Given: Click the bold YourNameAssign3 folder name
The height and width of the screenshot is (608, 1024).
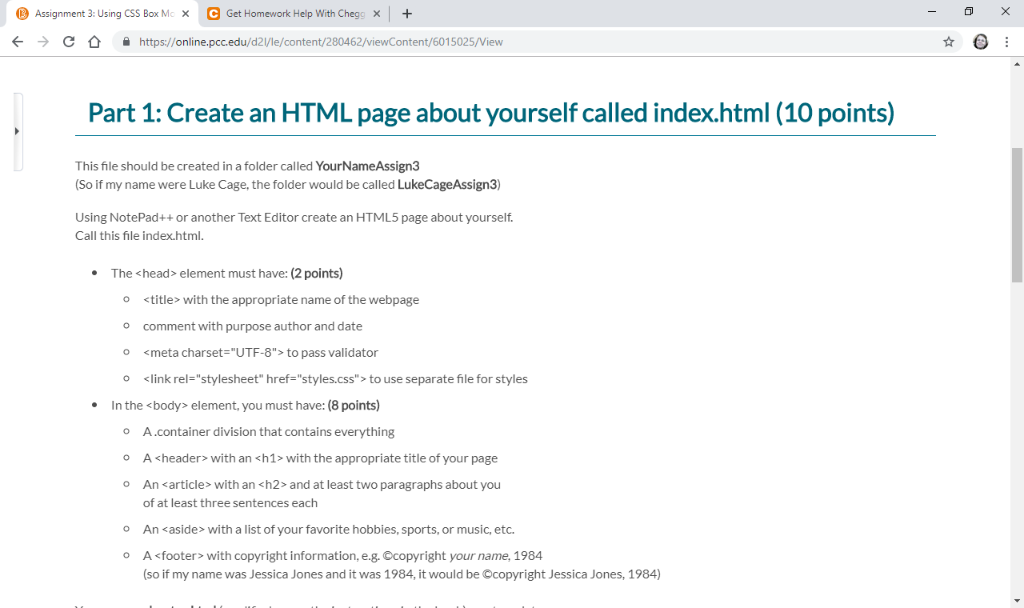Looking at the screenshot, I should [367, 166].
